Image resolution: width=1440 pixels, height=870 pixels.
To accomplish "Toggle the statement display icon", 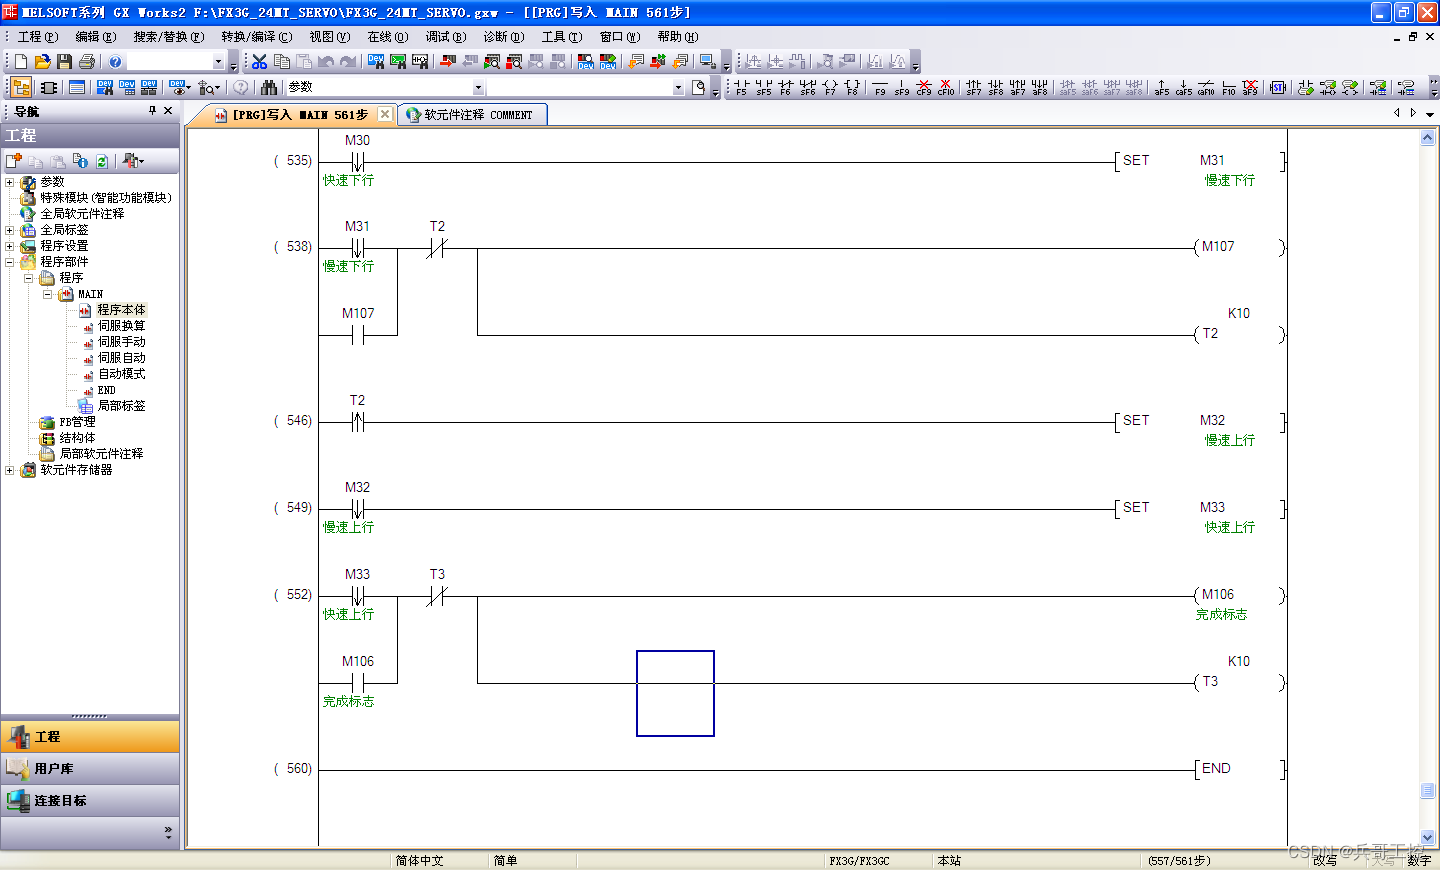I will [1328, 87].
